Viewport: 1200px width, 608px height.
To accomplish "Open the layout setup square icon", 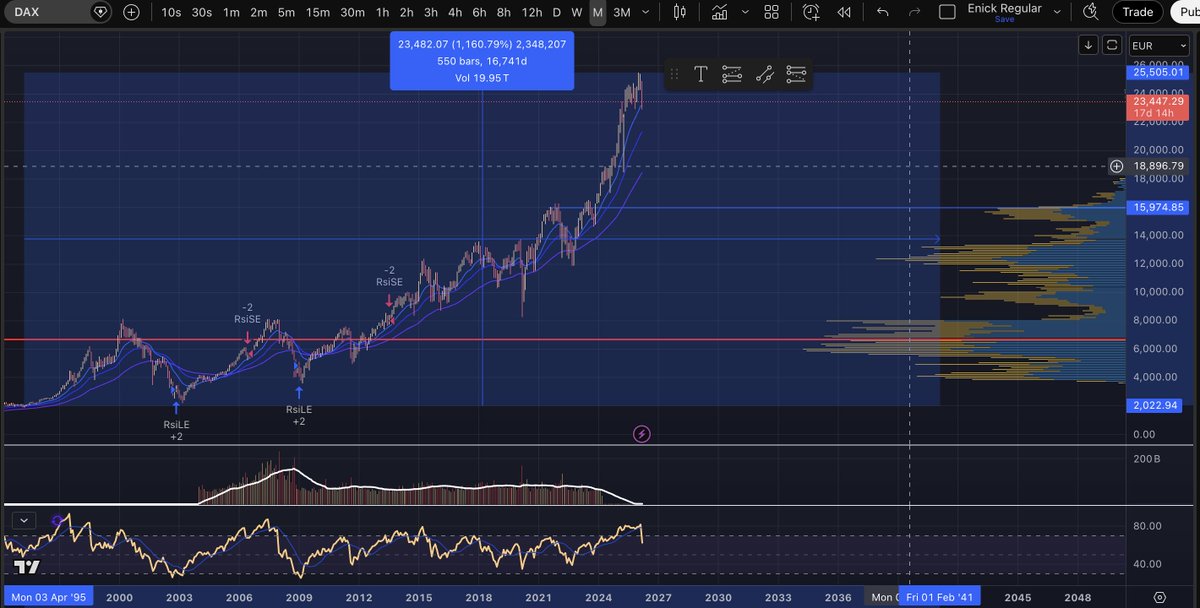I will coord(948,12).
